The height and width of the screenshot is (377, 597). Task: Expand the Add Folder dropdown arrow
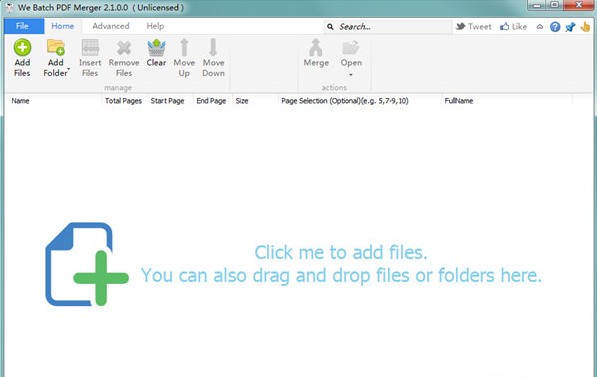(69, 70)
